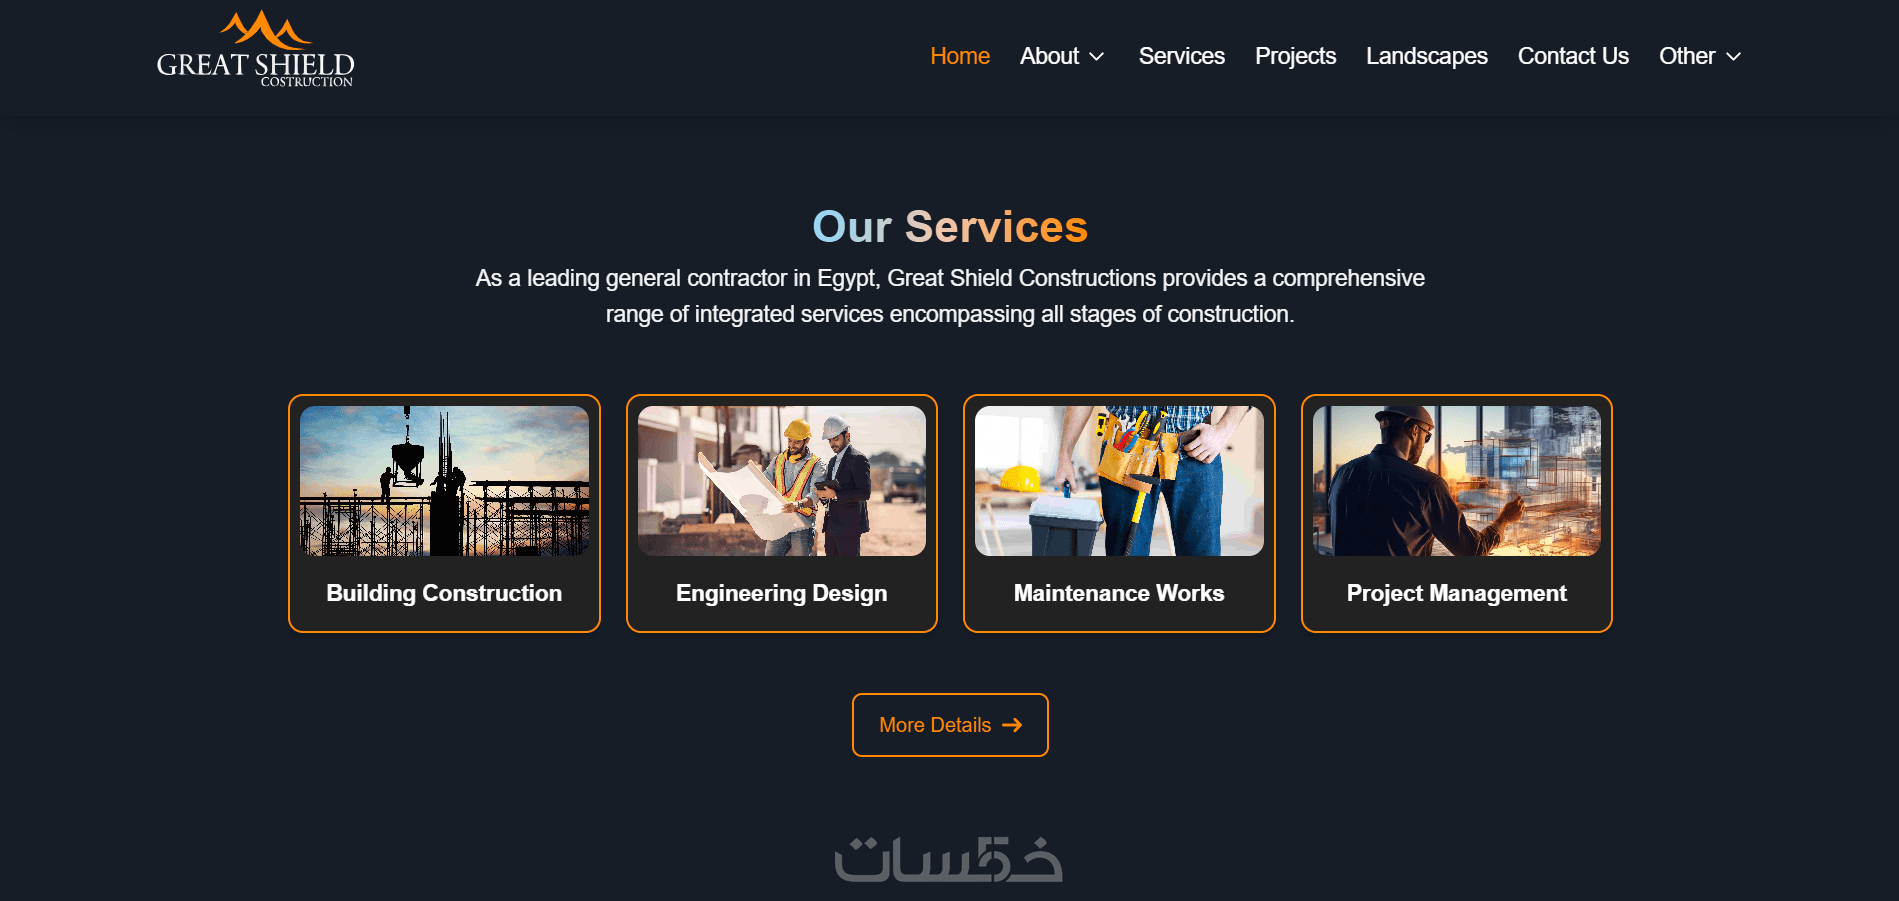Viewport: 1899px width, 901px height.
Task: Expand the Other dropdown chevron
Action: (1734, 57)
